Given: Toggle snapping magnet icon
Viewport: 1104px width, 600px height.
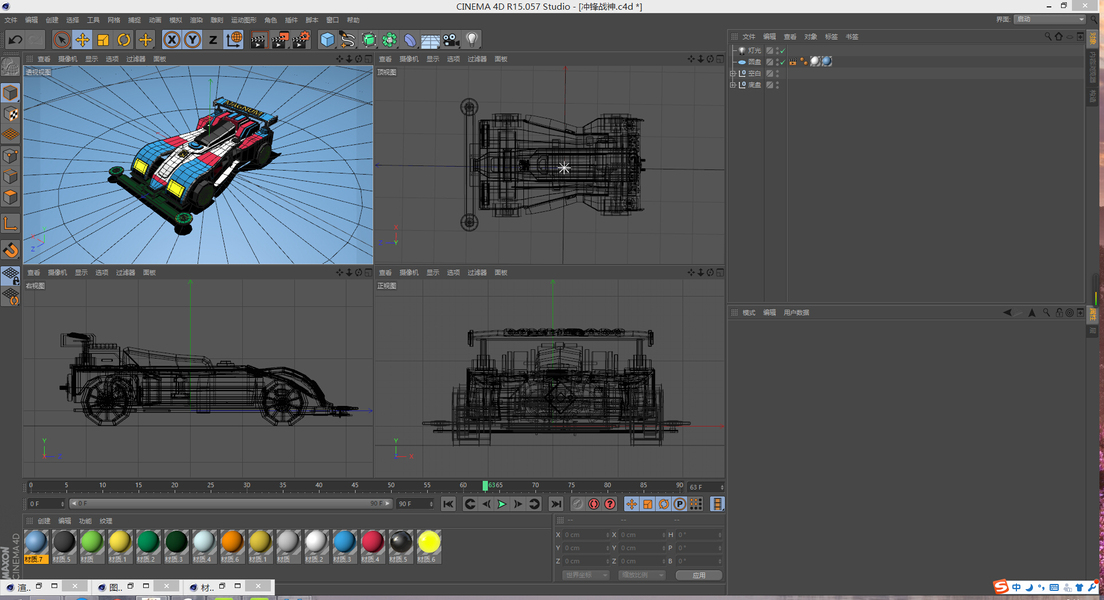Looking at the screenshot, I should point(11,250).
